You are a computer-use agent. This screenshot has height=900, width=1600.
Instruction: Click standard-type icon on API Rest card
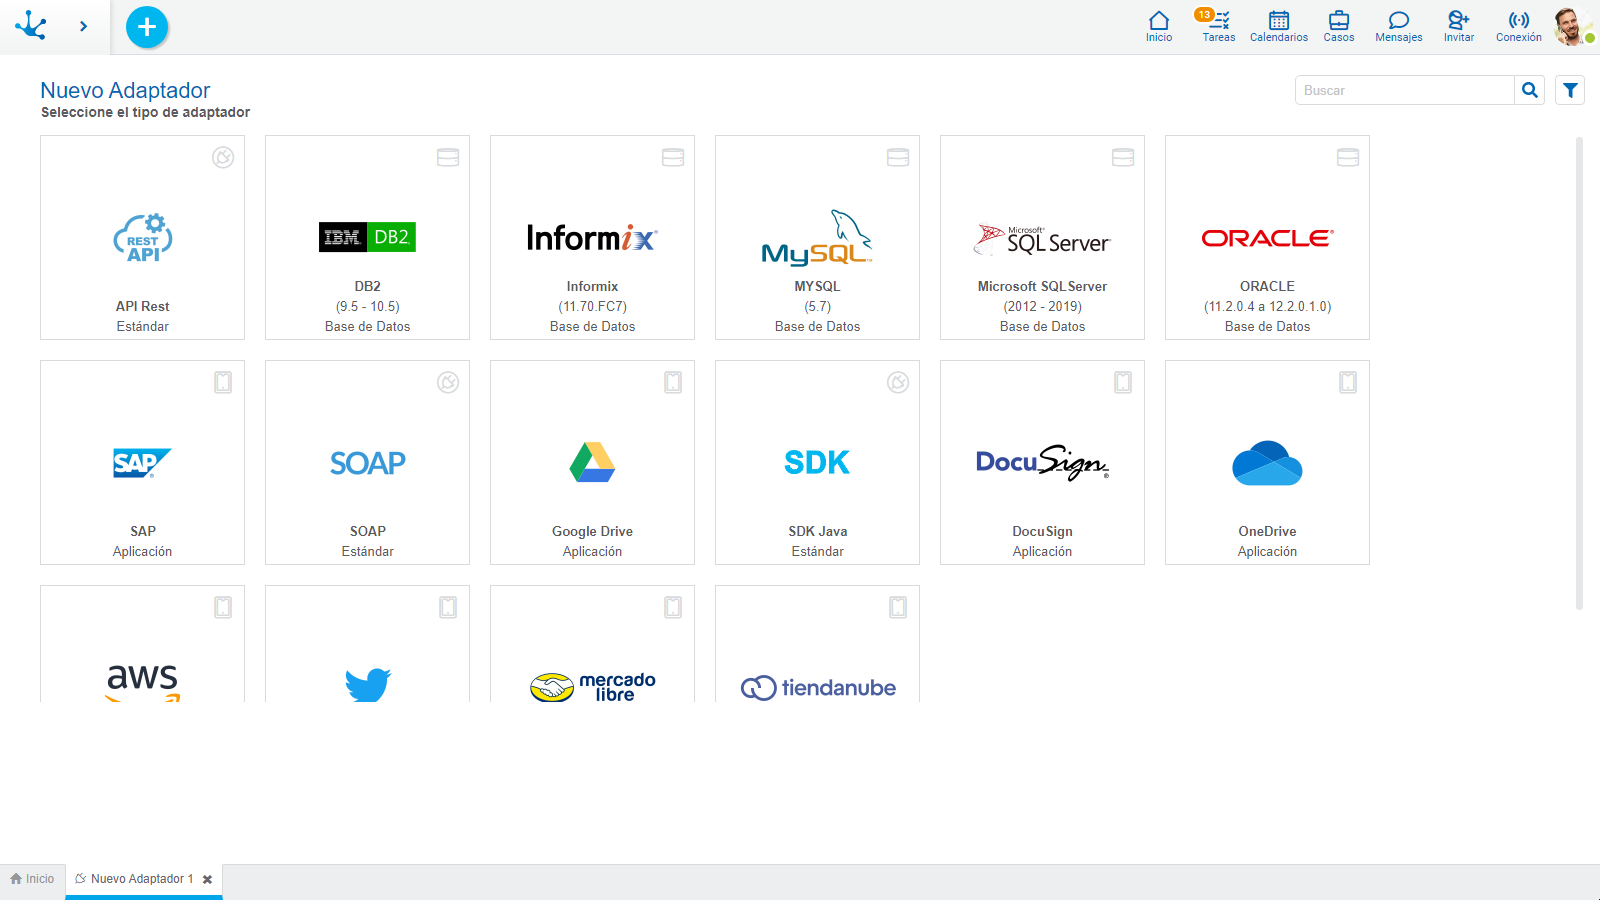point(223,157)
